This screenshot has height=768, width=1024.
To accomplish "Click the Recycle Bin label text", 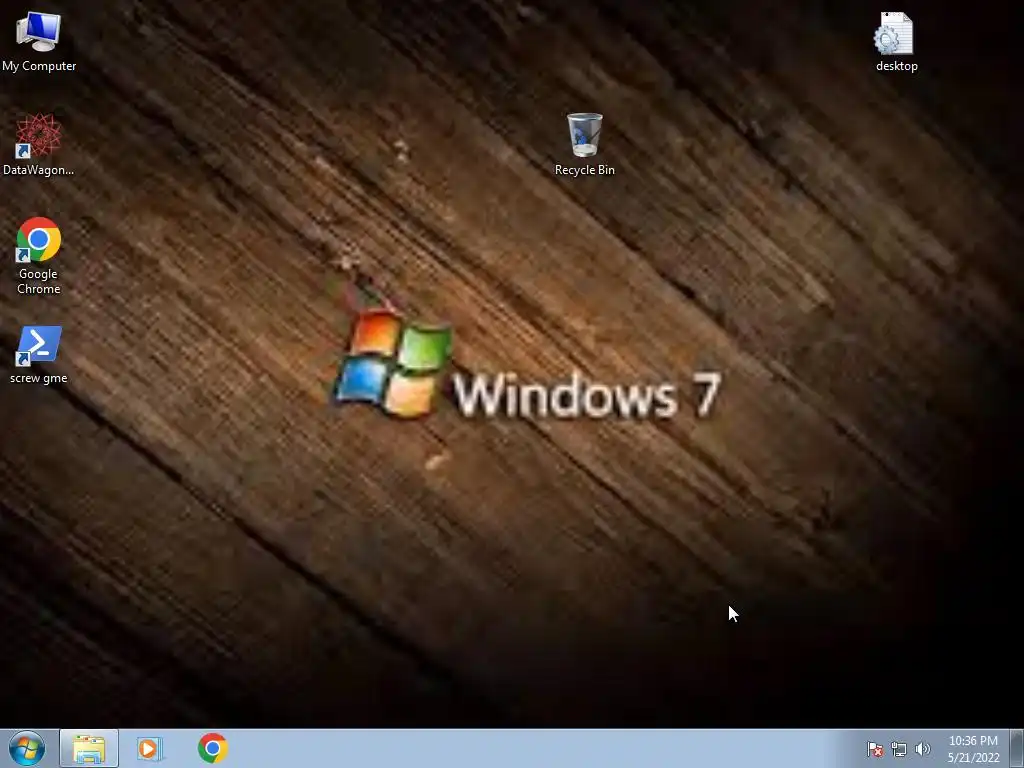I will [584, 170].
